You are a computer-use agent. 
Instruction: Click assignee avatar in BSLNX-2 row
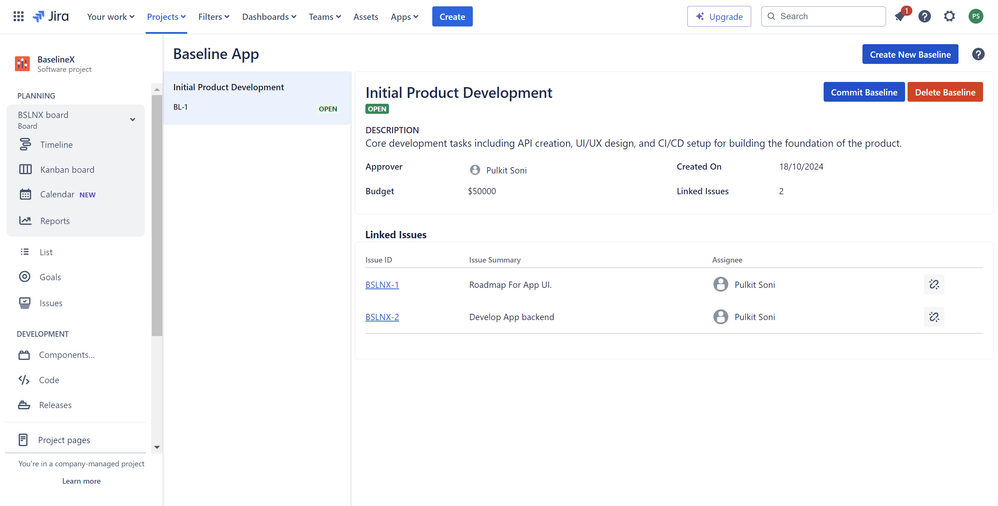(720, 317)
